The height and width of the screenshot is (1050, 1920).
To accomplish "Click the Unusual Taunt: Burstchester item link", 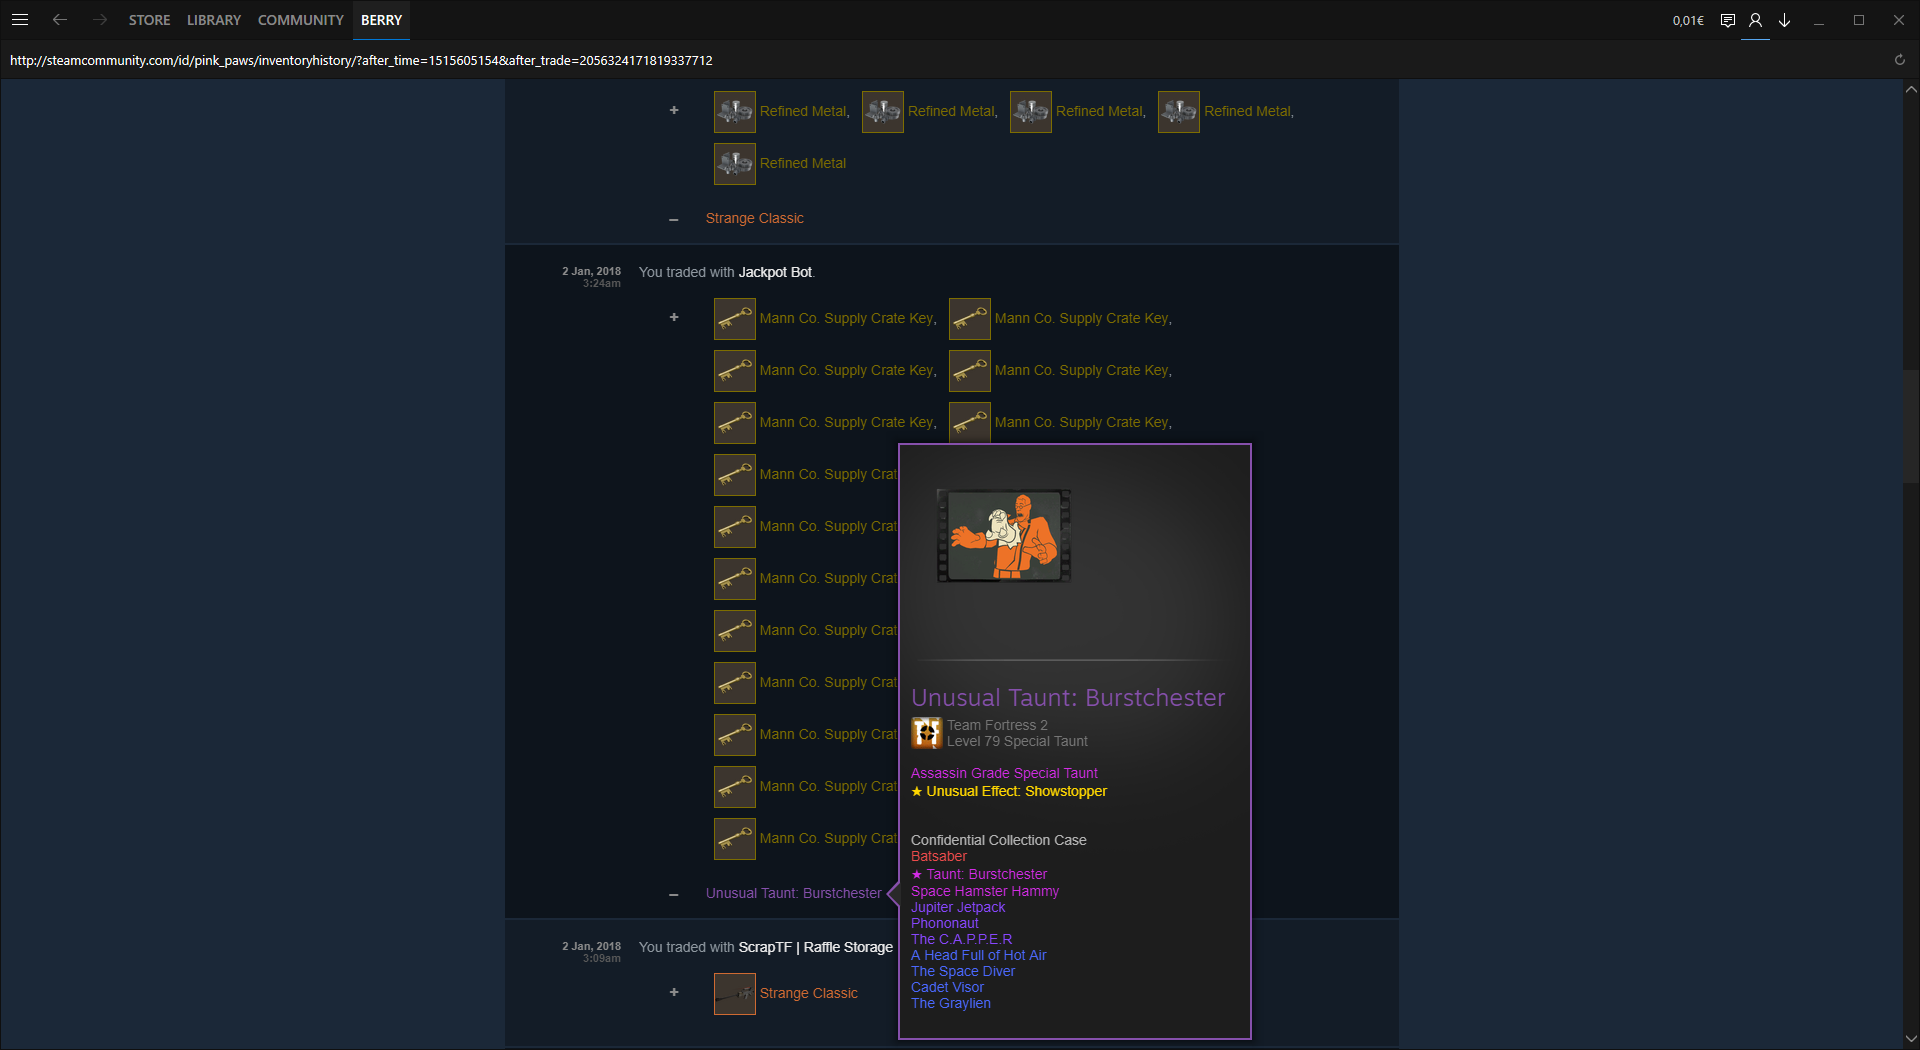I will tap(793, 893).
